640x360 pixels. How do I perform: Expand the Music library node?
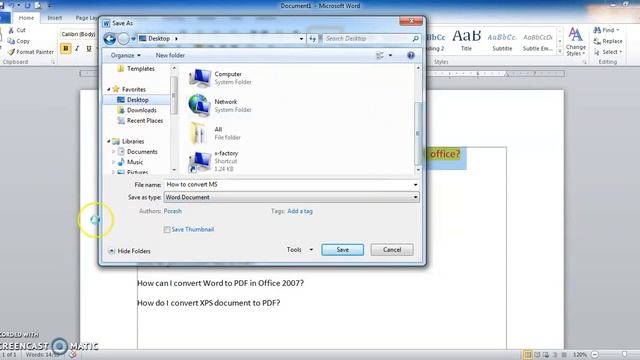tap(113, 162)
